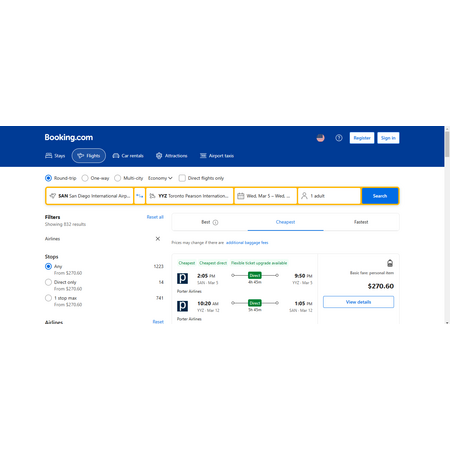Click the blue Search button
The image size is (450, 450).
[380, 196]
